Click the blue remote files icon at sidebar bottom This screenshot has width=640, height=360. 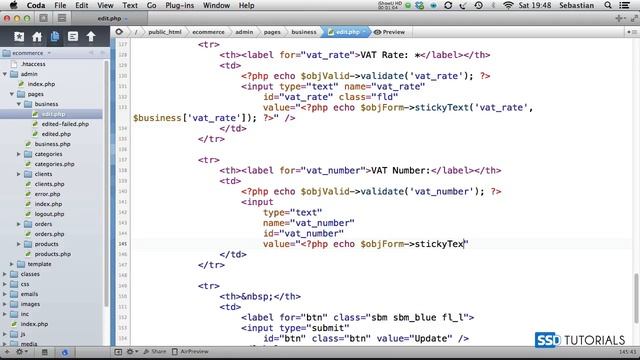65,352
